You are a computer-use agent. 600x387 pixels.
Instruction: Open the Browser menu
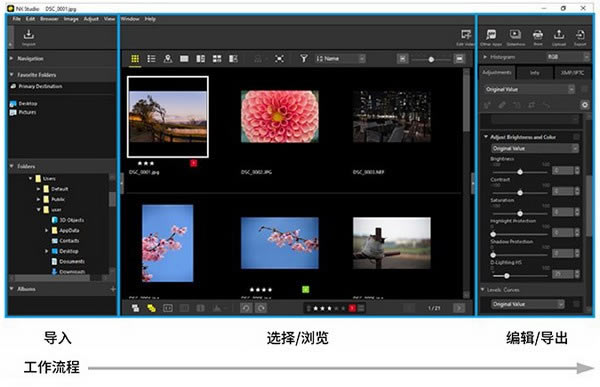49,19
